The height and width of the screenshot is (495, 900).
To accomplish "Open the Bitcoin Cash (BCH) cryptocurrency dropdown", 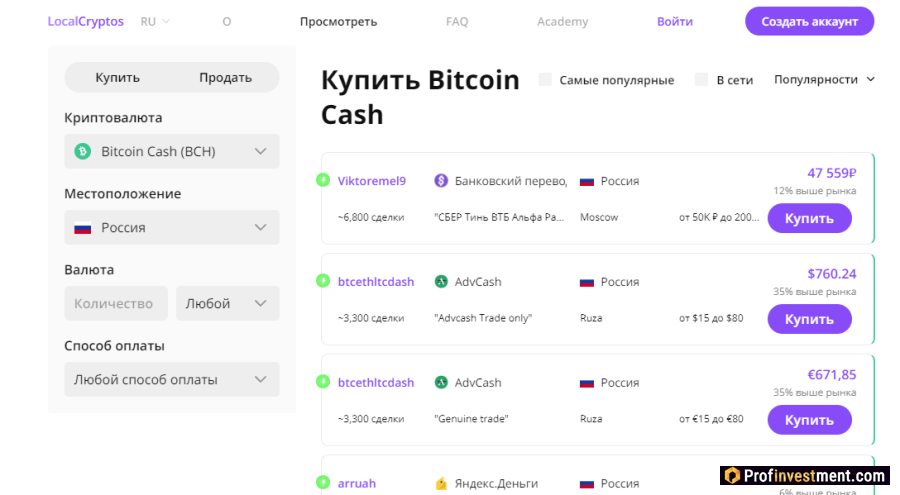I will click(x=172, y=152).
